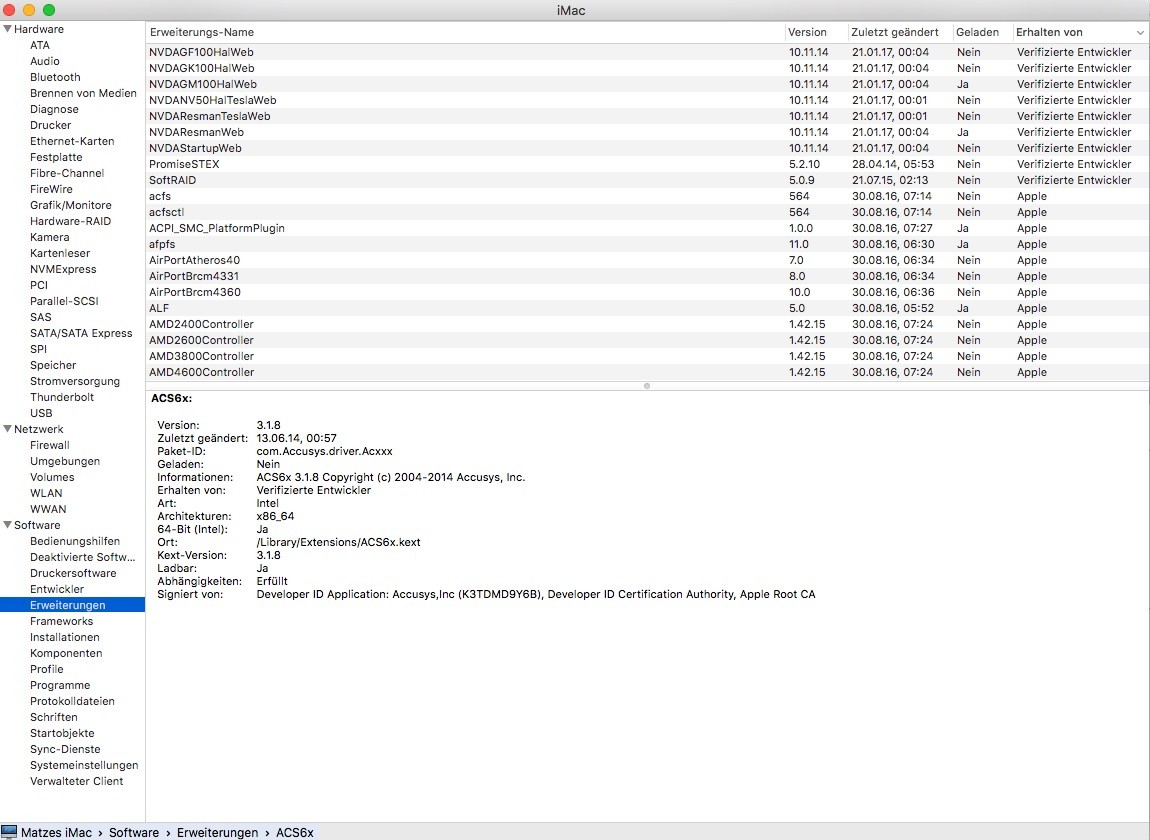Select Deaktivierte Software entry
Screen dimensions: 1150x840
point(82,558)
